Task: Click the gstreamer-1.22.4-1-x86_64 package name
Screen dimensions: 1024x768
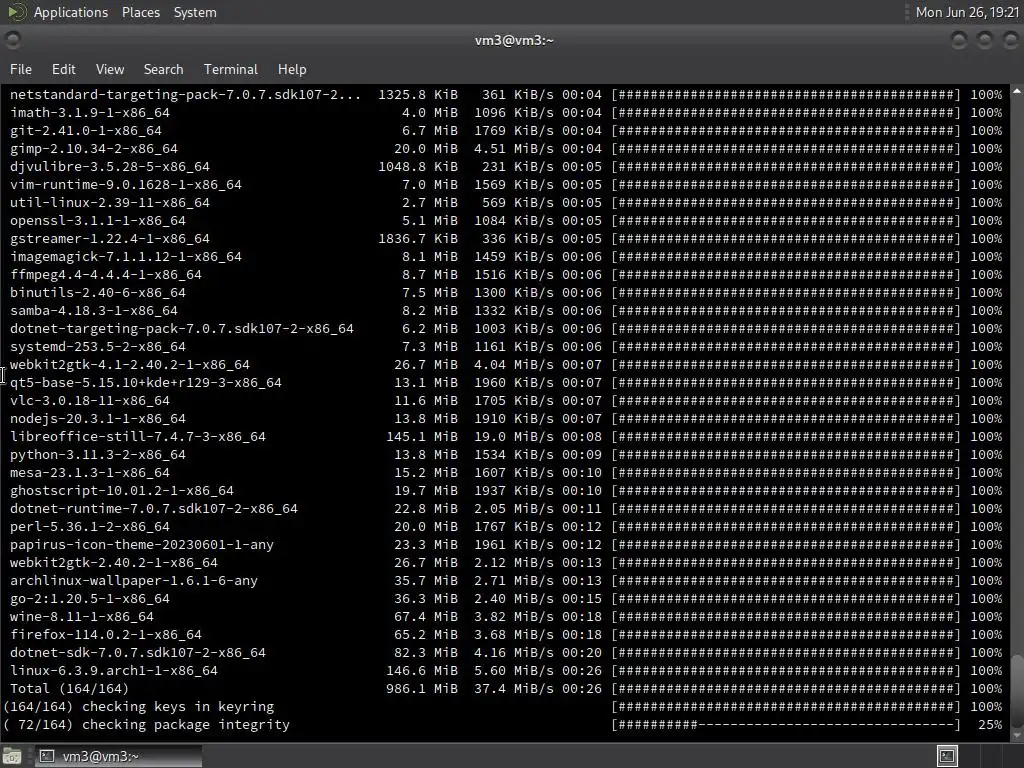Action: tap(110, 239)
